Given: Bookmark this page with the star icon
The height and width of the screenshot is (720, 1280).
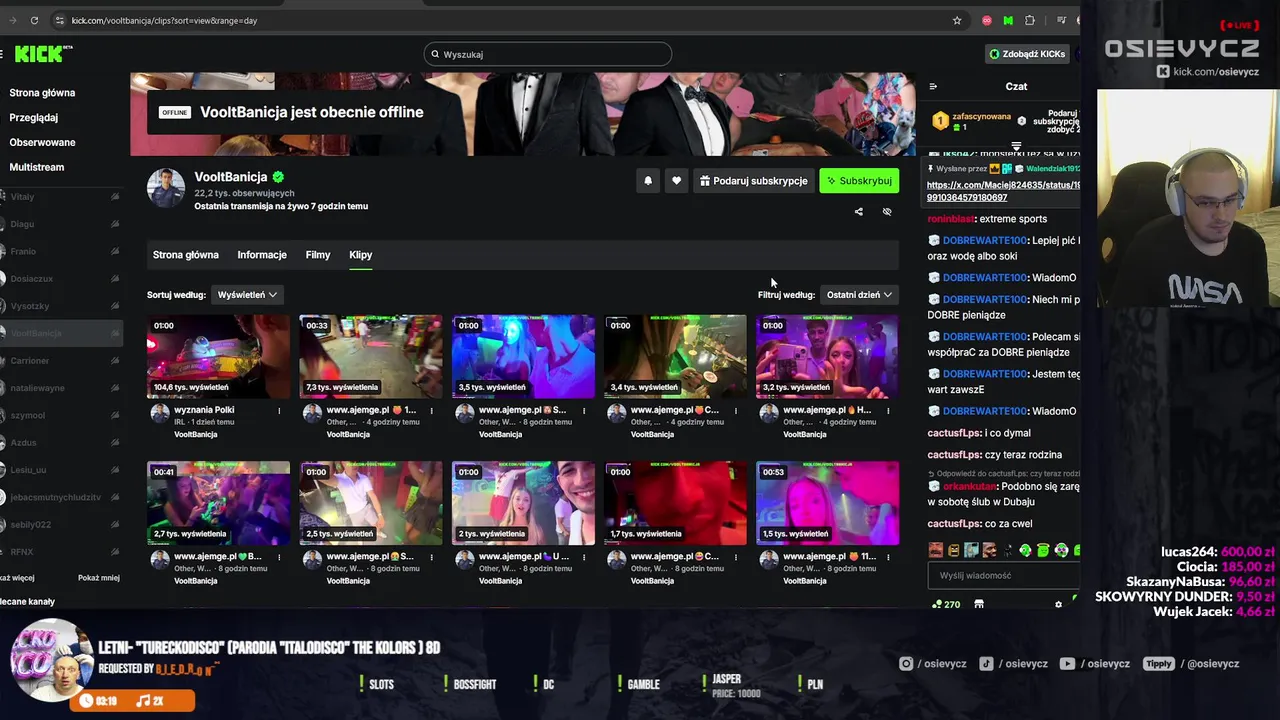Looking at the screenshot, I should pyautogui.click(x=957, y=20).
